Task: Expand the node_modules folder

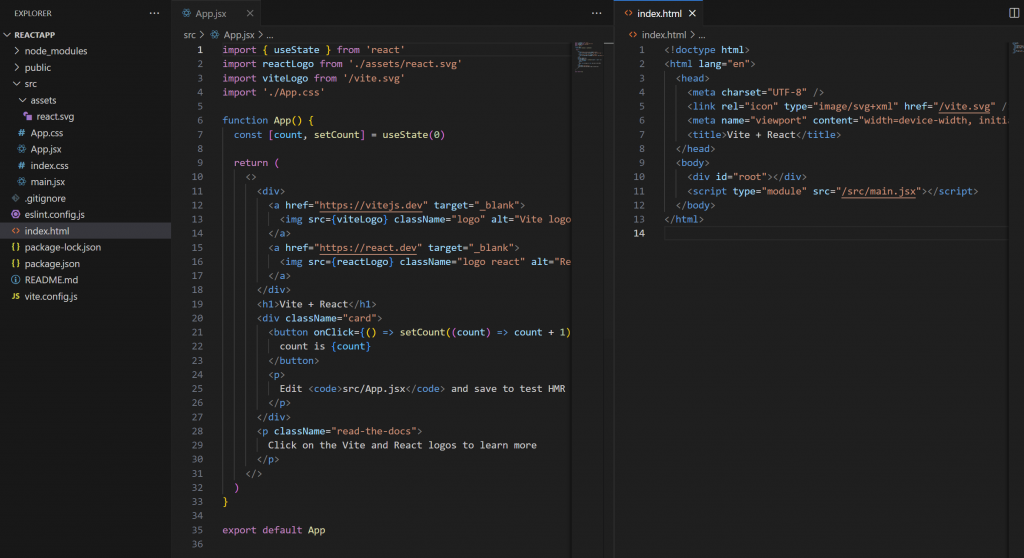Action: click(86, 51)
